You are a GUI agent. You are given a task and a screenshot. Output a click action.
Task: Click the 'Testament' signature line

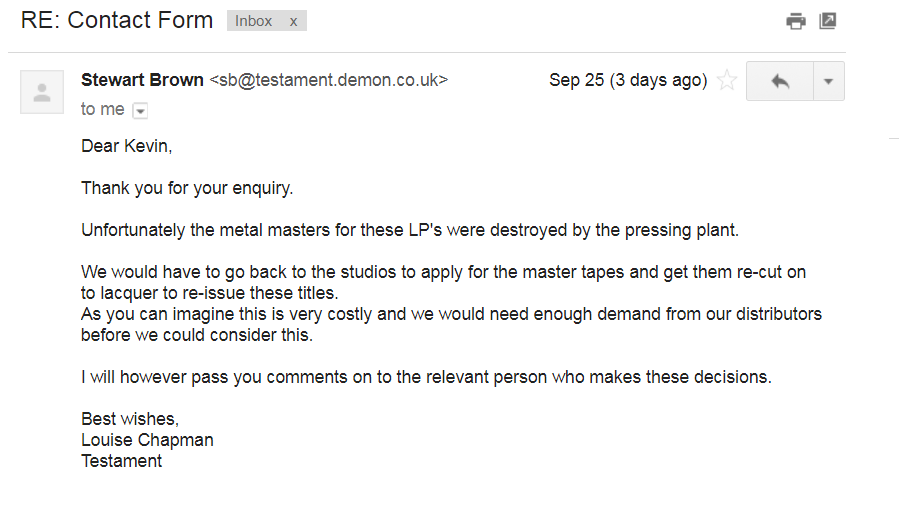click(x=122, y=461)
